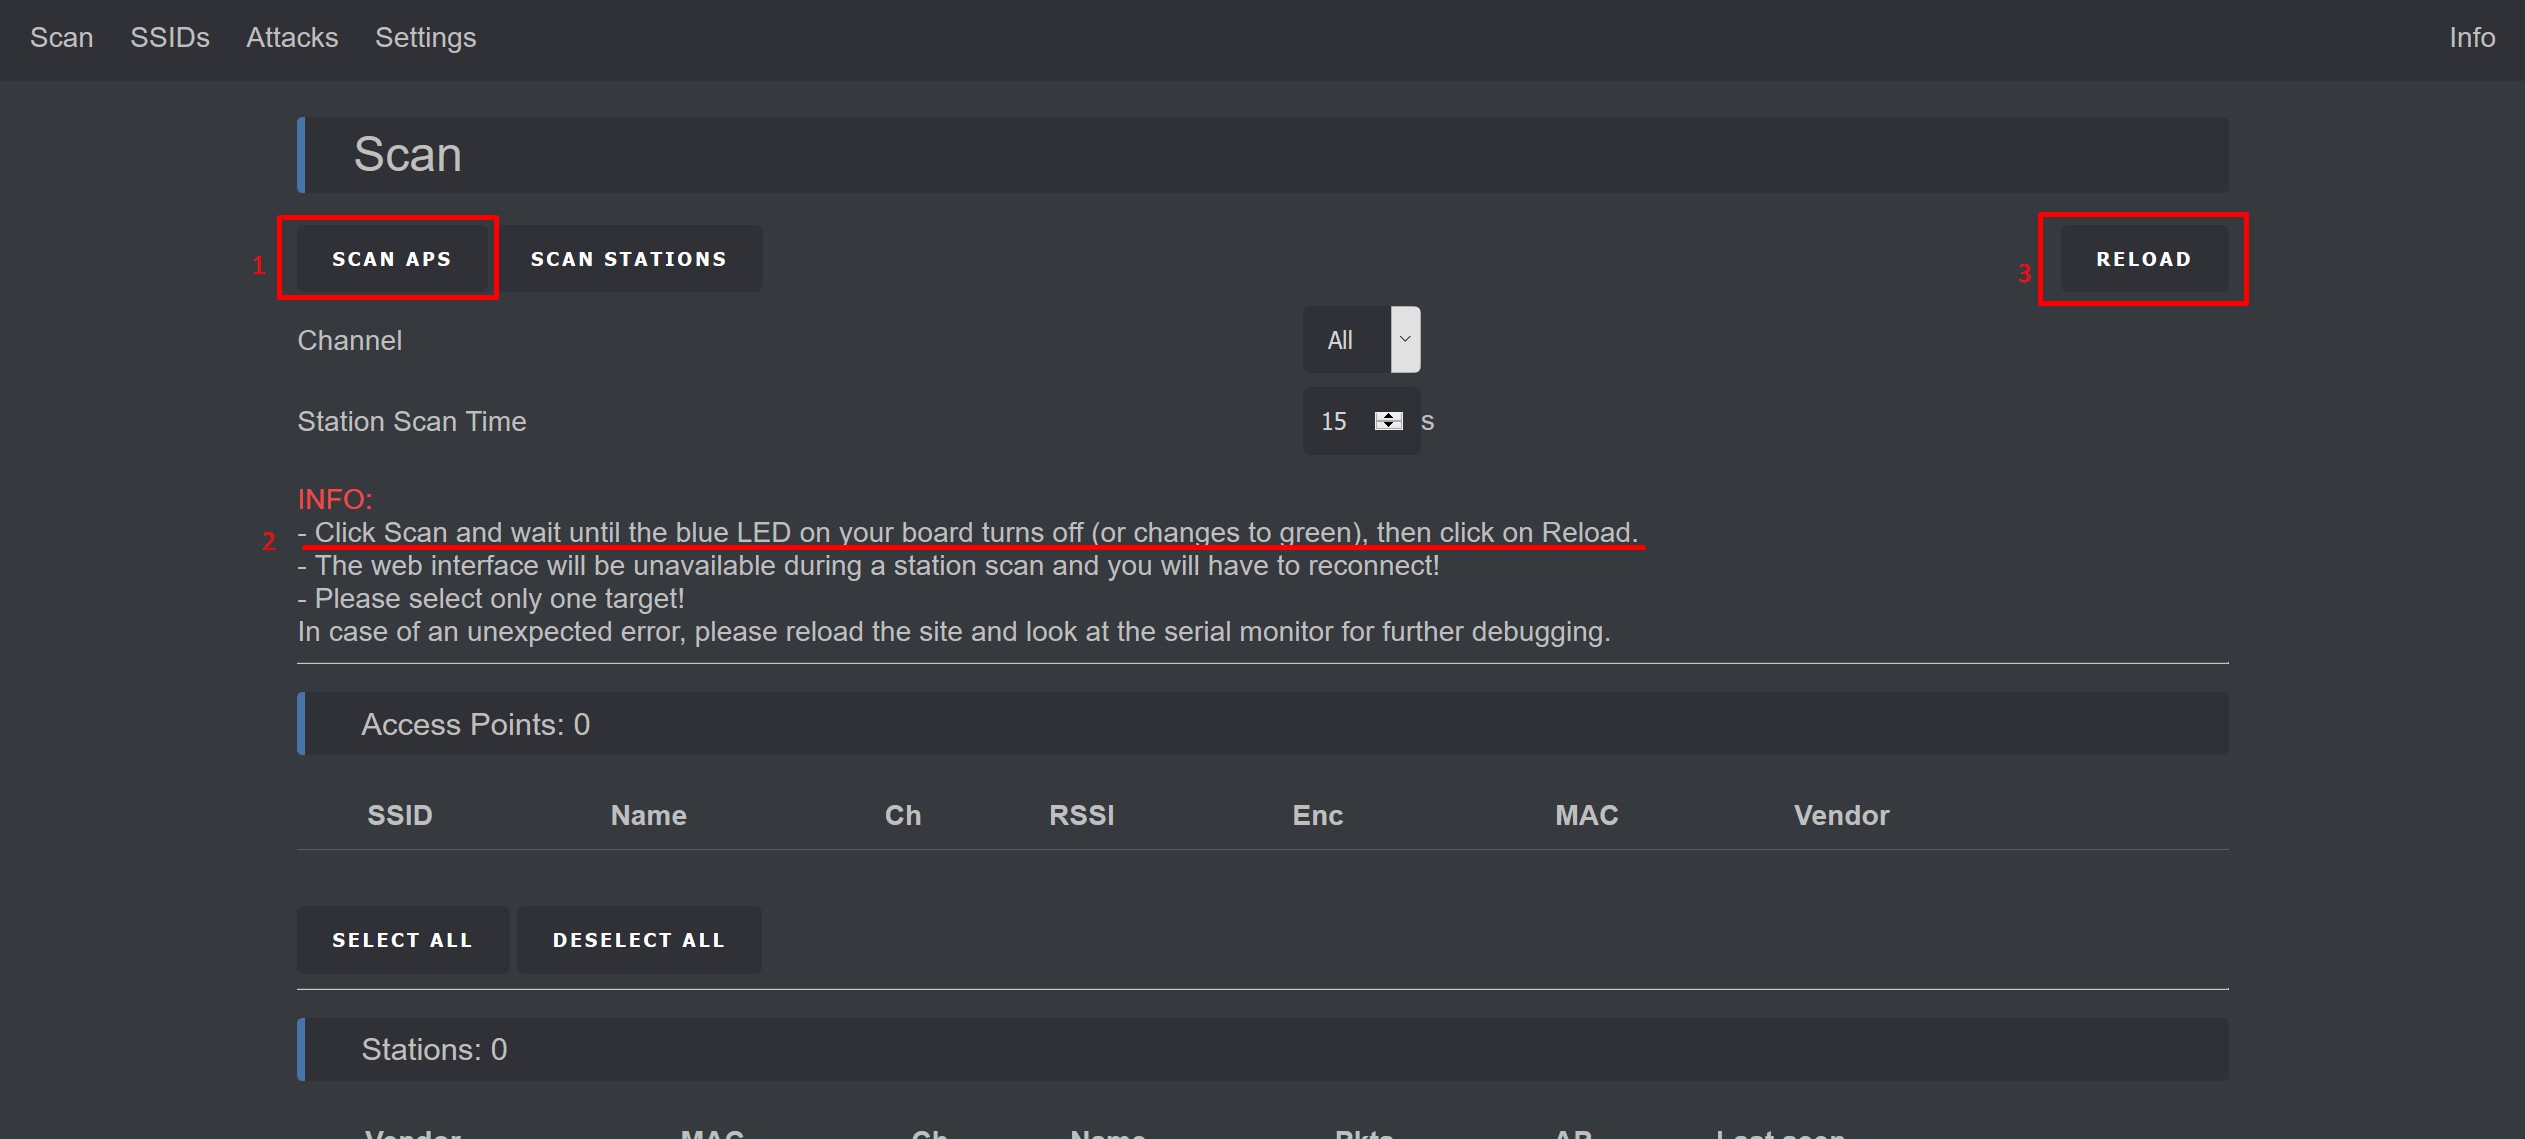Click the Scan APs button
Image resolution: width=2525 pixels, height=1139 pixels.
coord(391,258)
